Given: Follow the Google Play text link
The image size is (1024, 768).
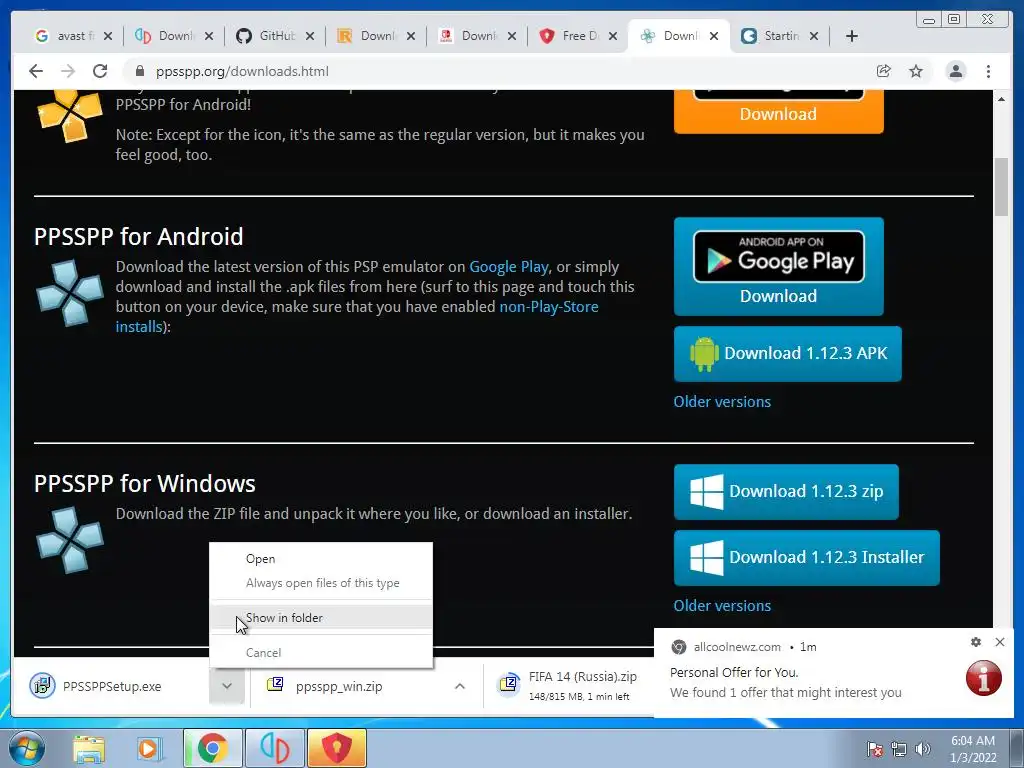Looking at the screenshot, I should pyautogui.click(x=509, y=267).
